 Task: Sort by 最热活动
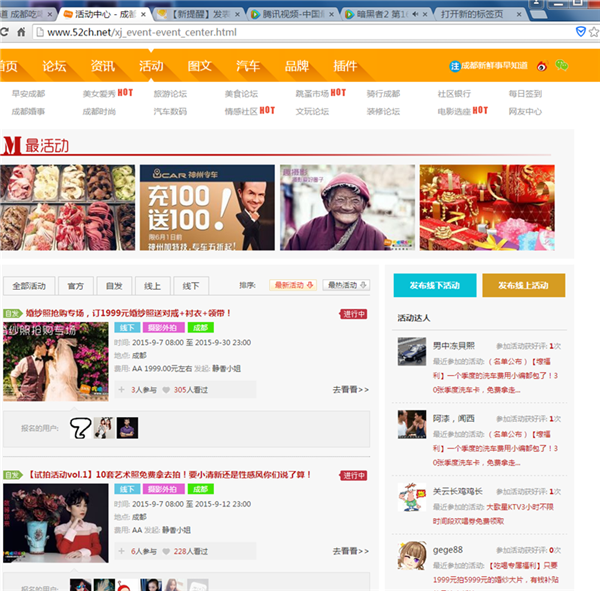[346, 285]
